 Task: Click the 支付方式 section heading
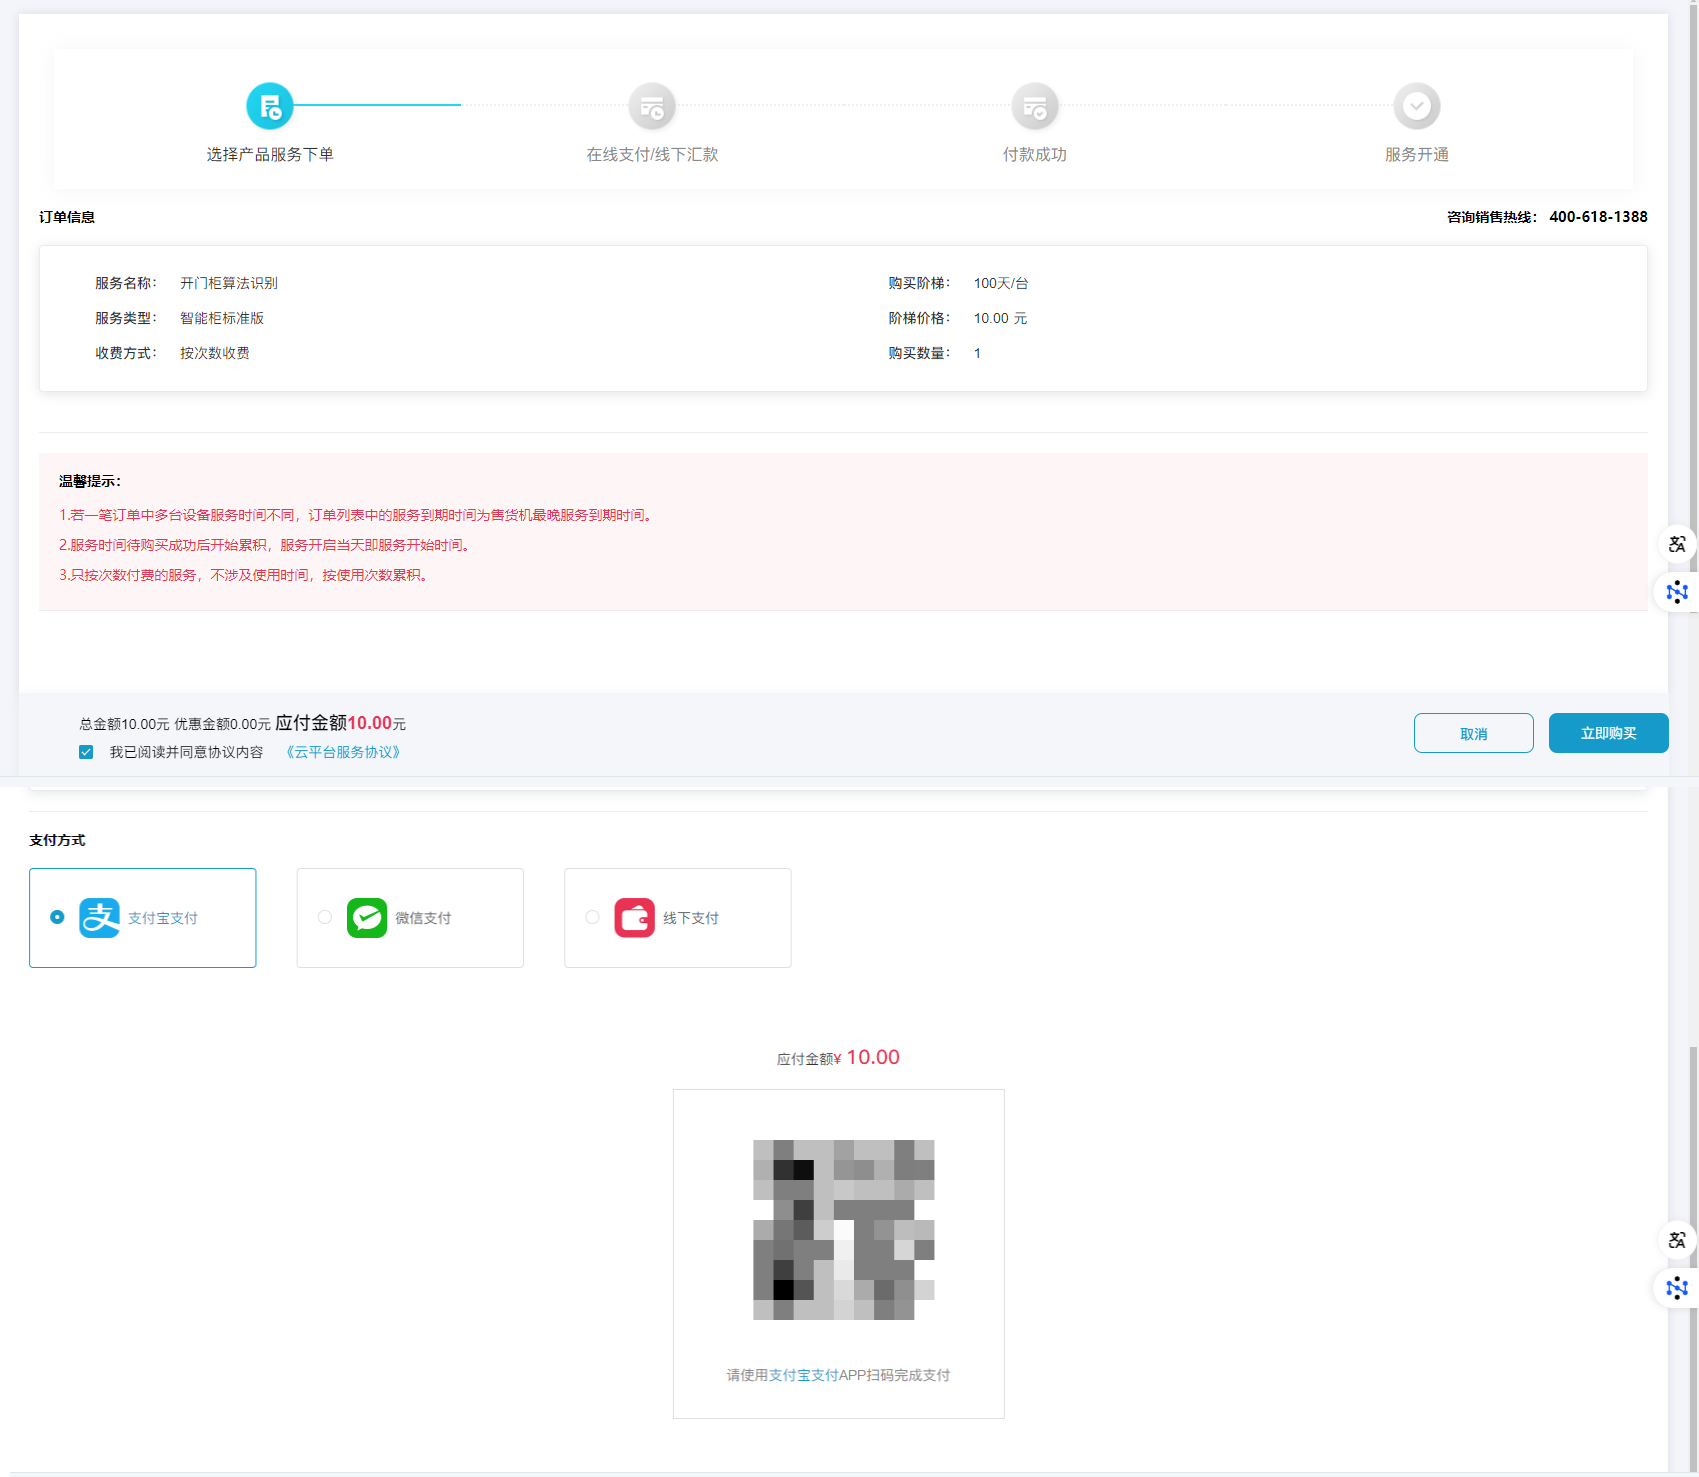point(57,840)
